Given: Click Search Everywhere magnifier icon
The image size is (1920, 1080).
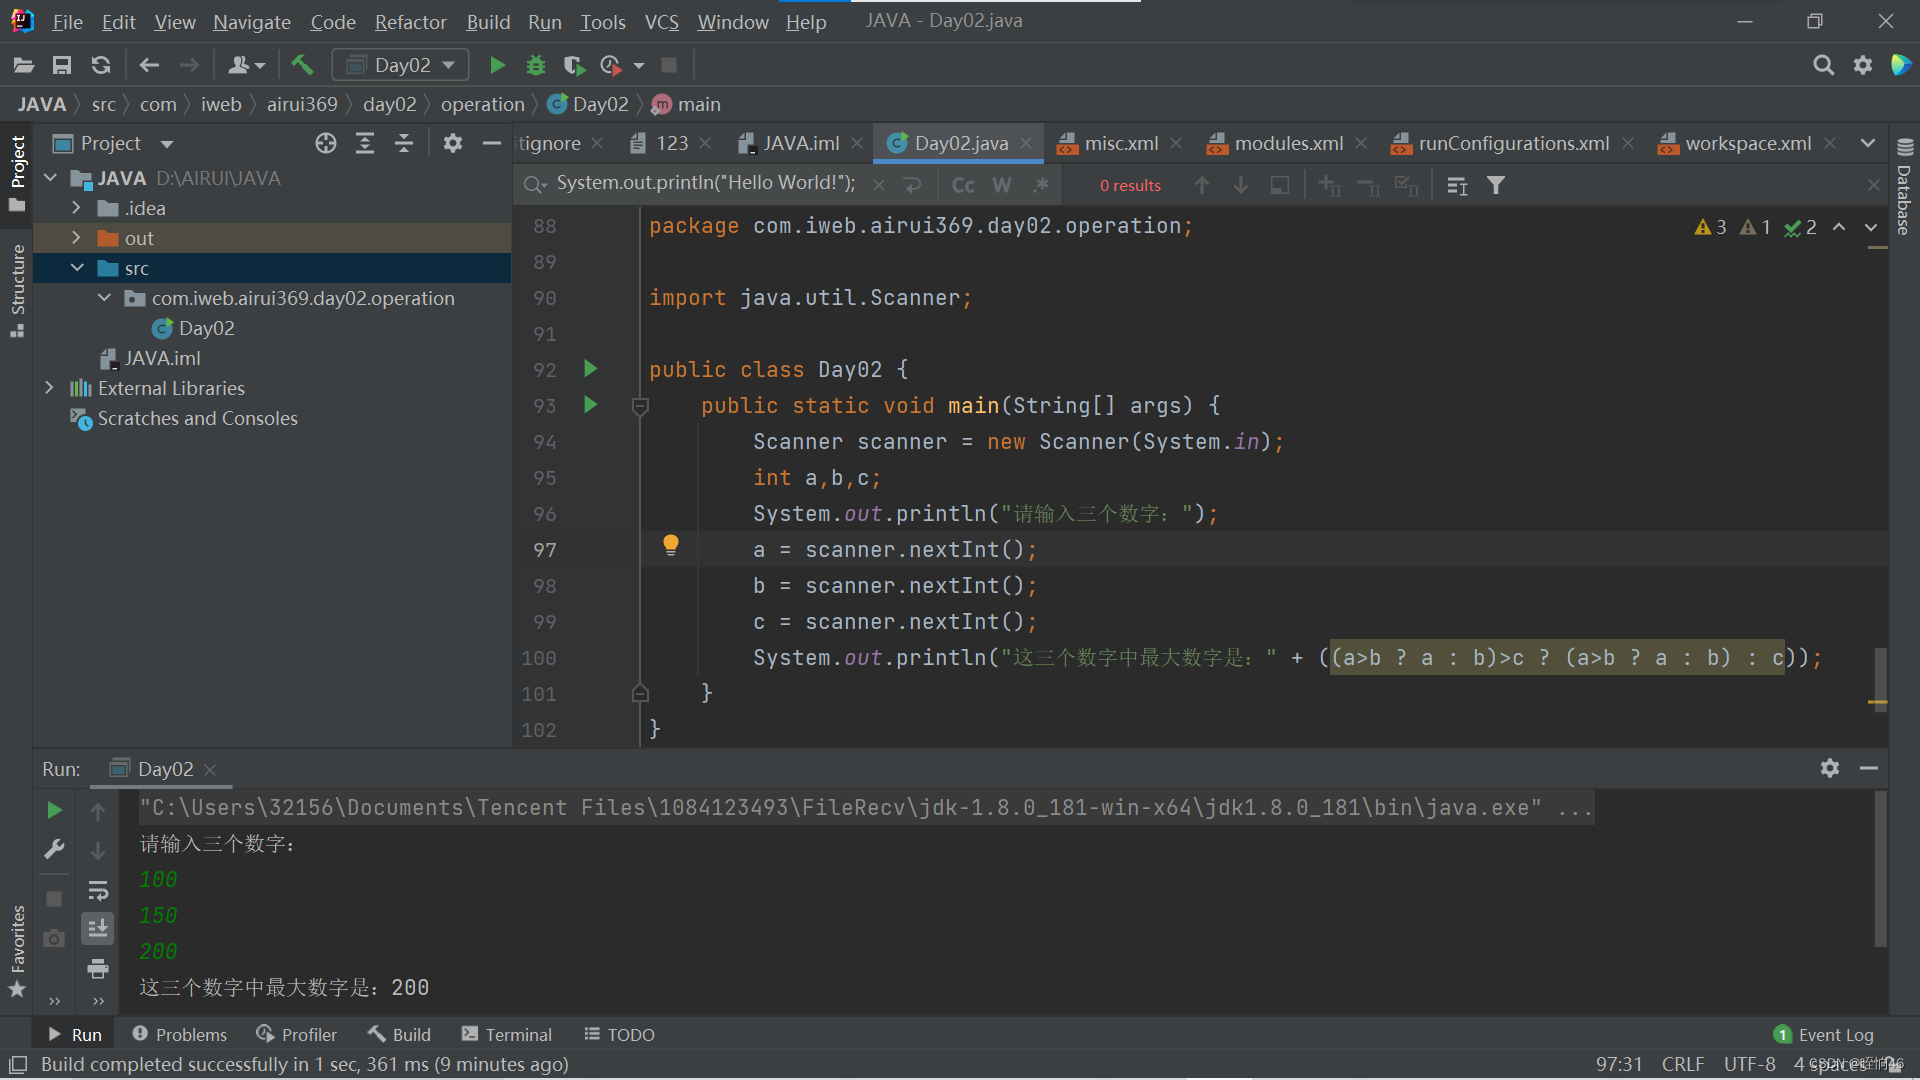Looking at the screenshot, I should pos(1823,65).
